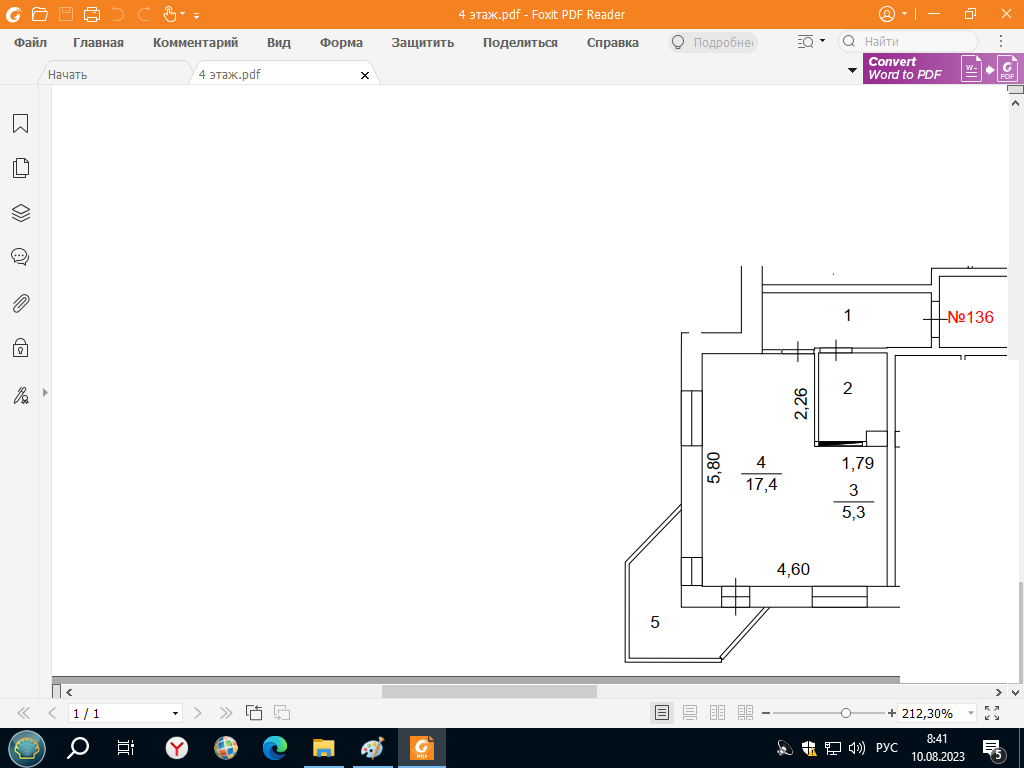This screenshot has height=768, width=1024.
Task: Go to previous page arrow
Action: pyautogui.click(x=52, y=712)
